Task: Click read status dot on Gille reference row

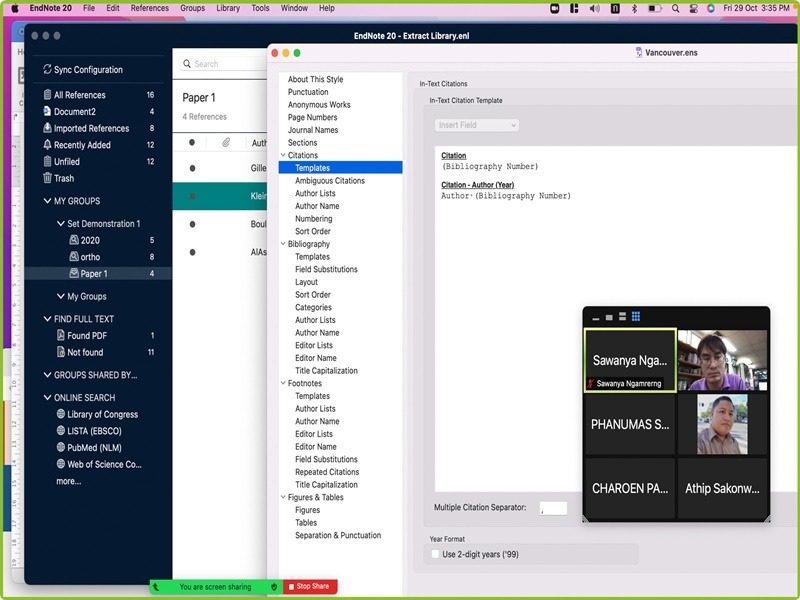Action: tap(192, 169)
